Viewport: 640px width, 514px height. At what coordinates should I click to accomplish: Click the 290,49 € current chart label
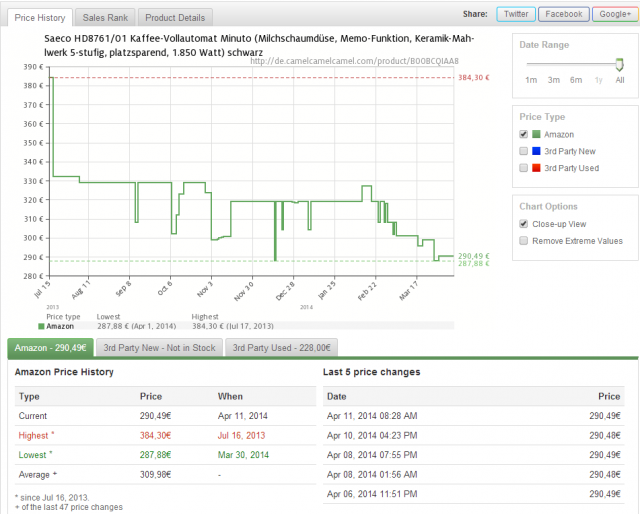point(473,256)
